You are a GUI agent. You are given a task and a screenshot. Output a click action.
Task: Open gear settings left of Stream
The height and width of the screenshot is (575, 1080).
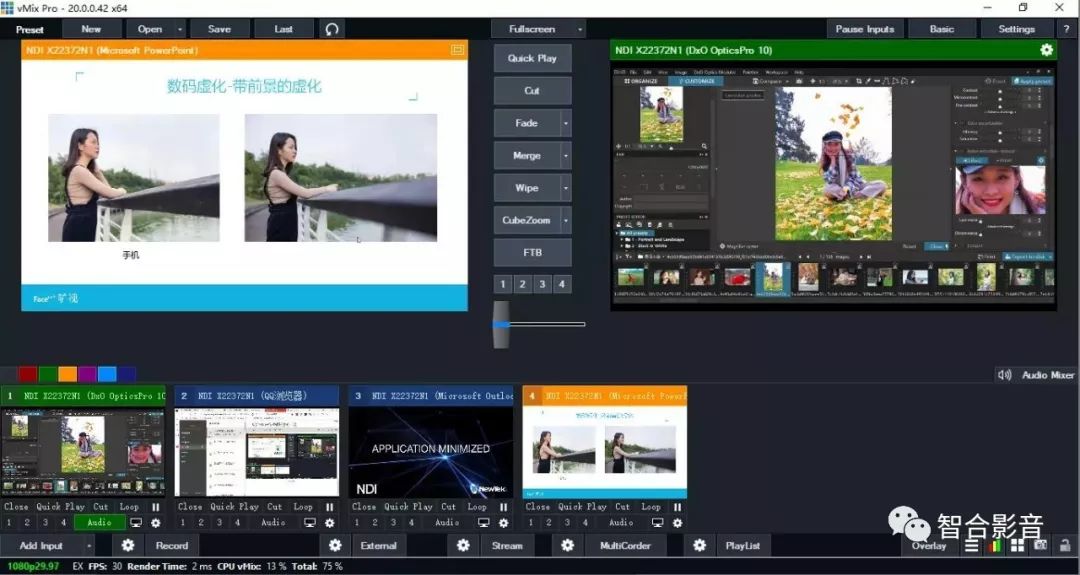point(464,545)
